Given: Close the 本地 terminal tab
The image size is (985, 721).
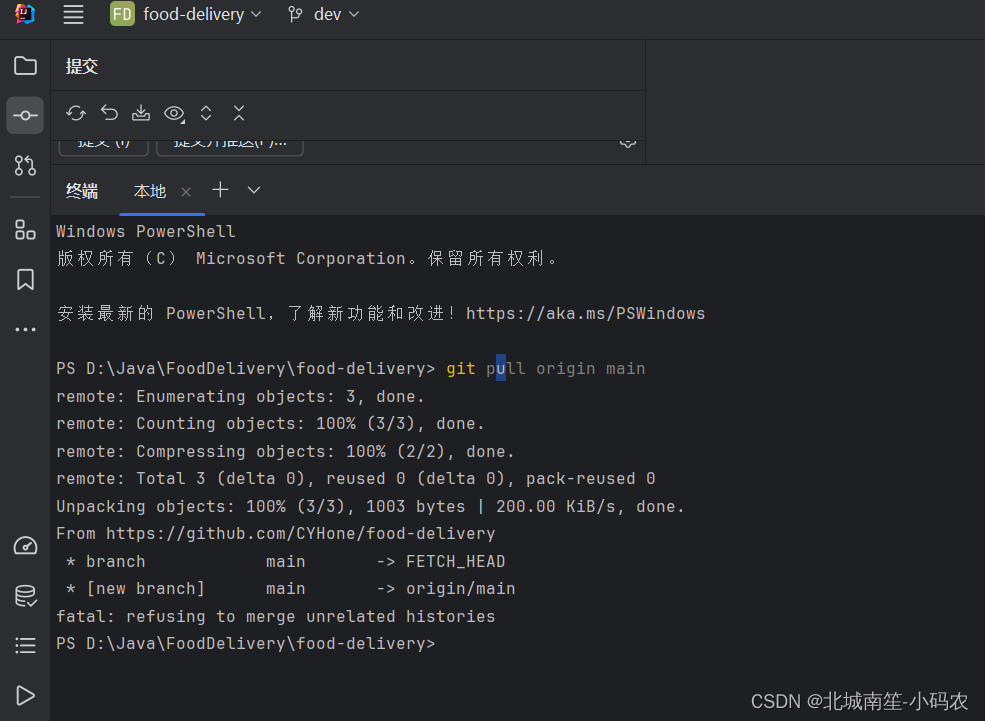Looking at the screenshot, I should [186, 190].
